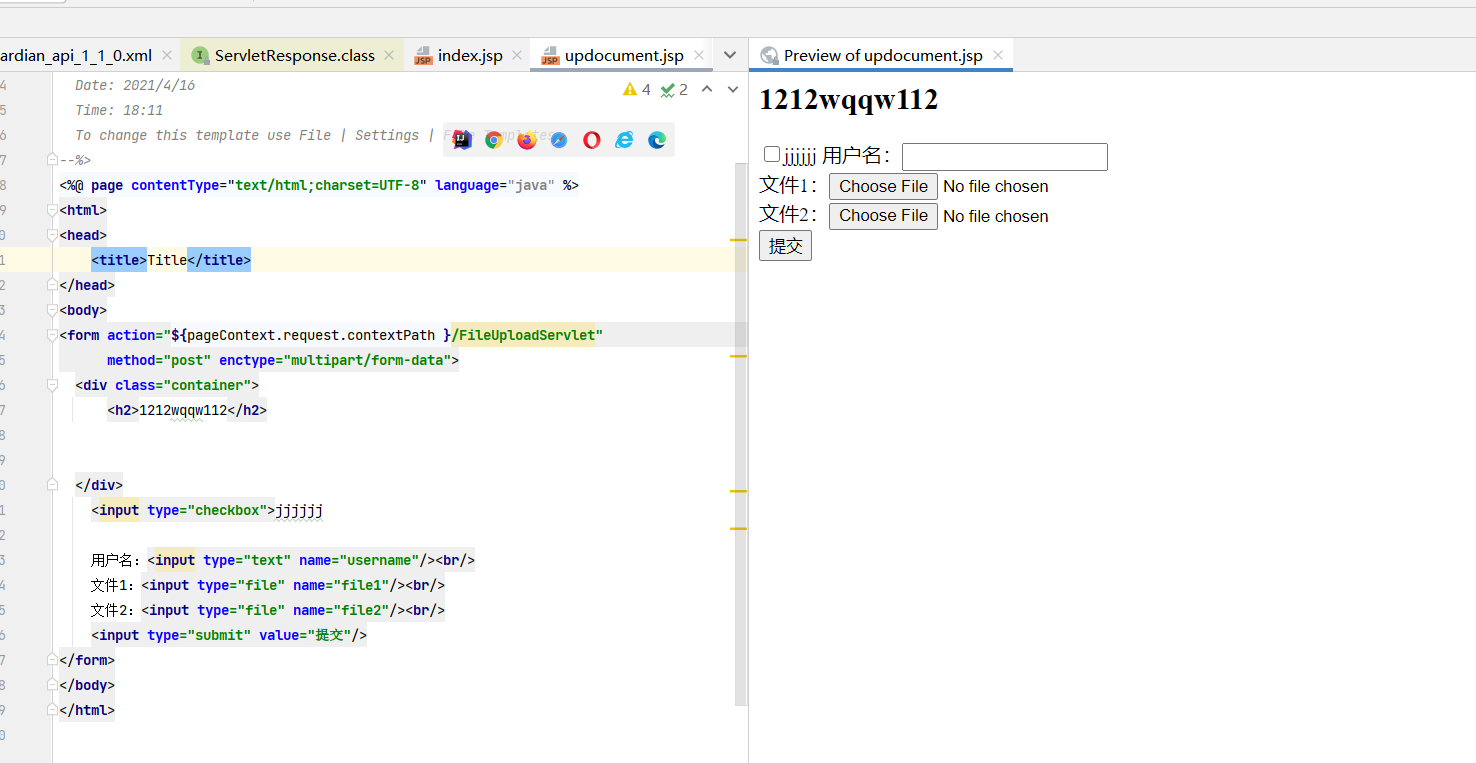Close the ardian_api_1_1_0.xml tab
The width and height of the screenshot is (1476, 763).
point(167,56)
